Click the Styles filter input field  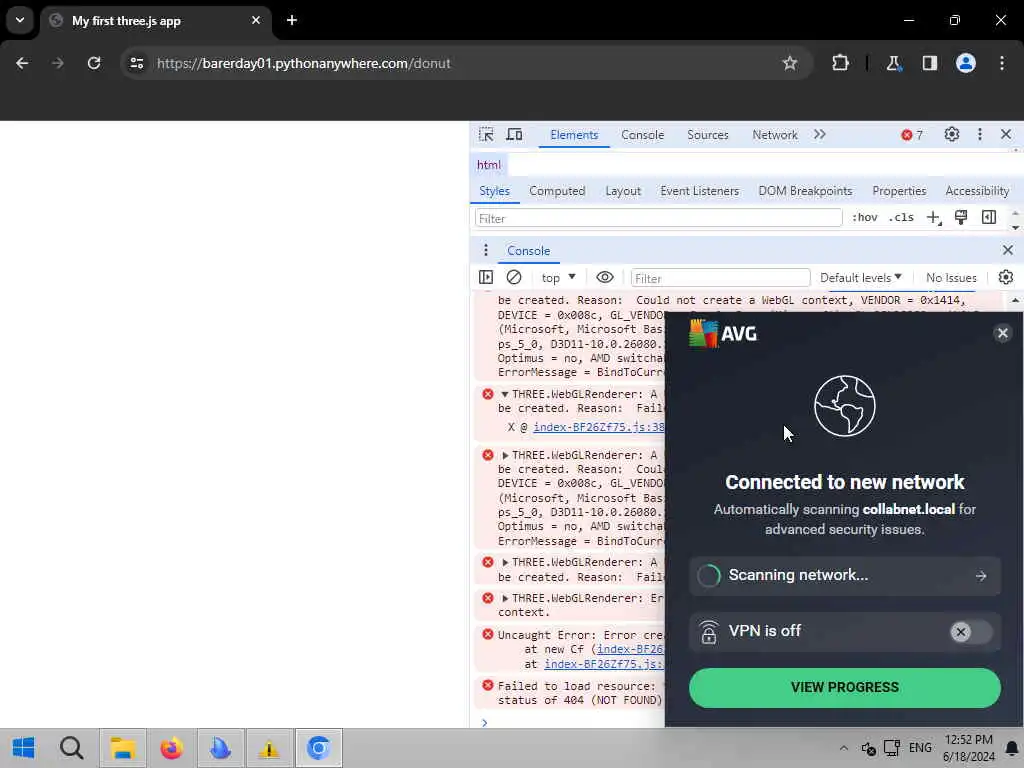658,218
